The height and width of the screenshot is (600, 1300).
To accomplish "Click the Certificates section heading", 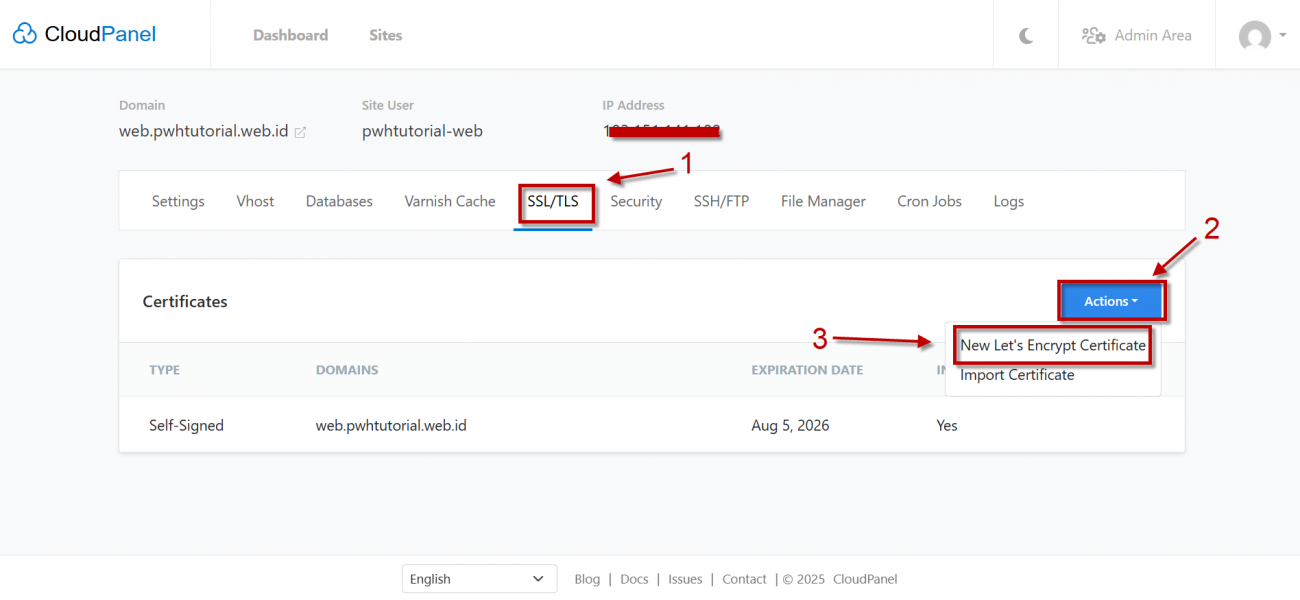I will click(x=185, y=301).
